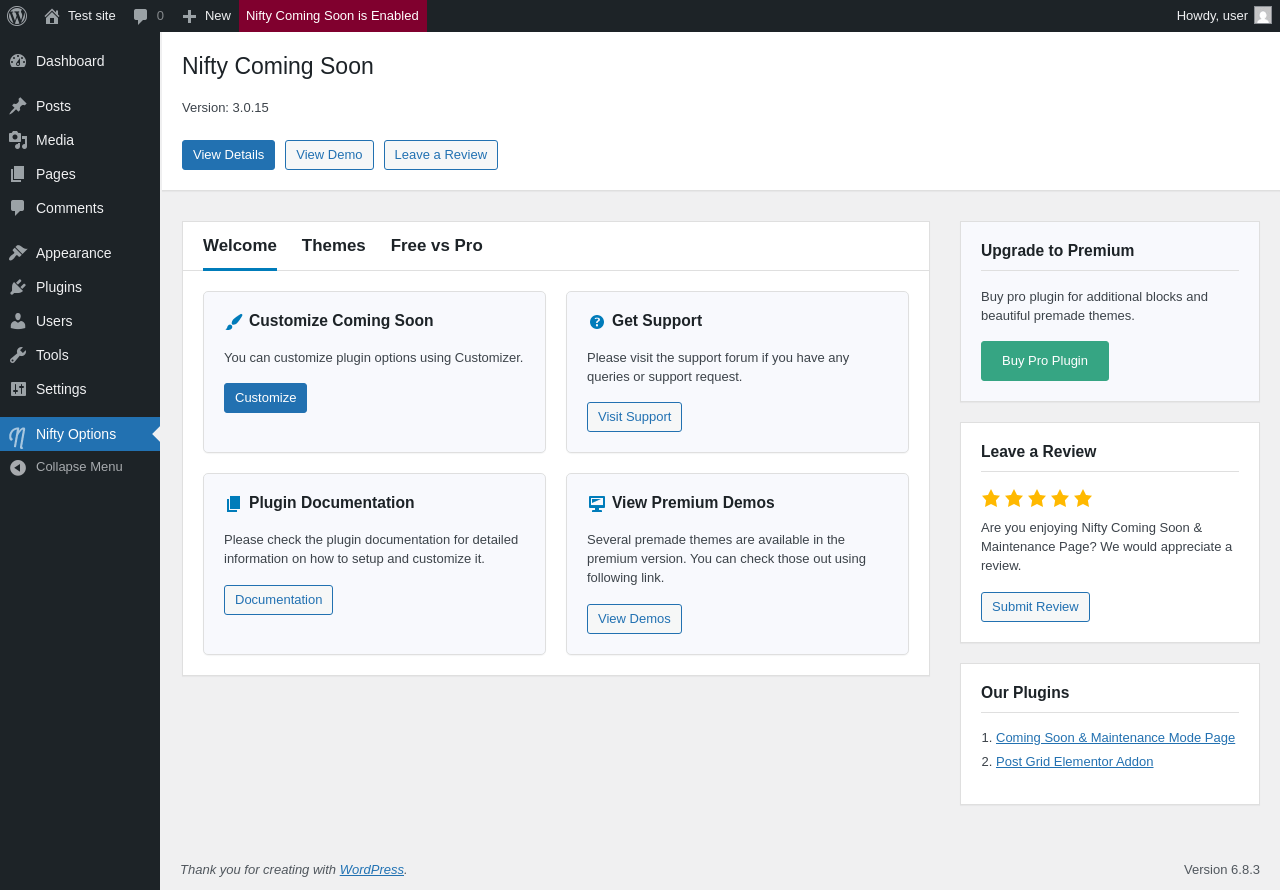Click the Posts pushpin icon
This screenshot has height=890, width=1280.
[x=18, y=106]
